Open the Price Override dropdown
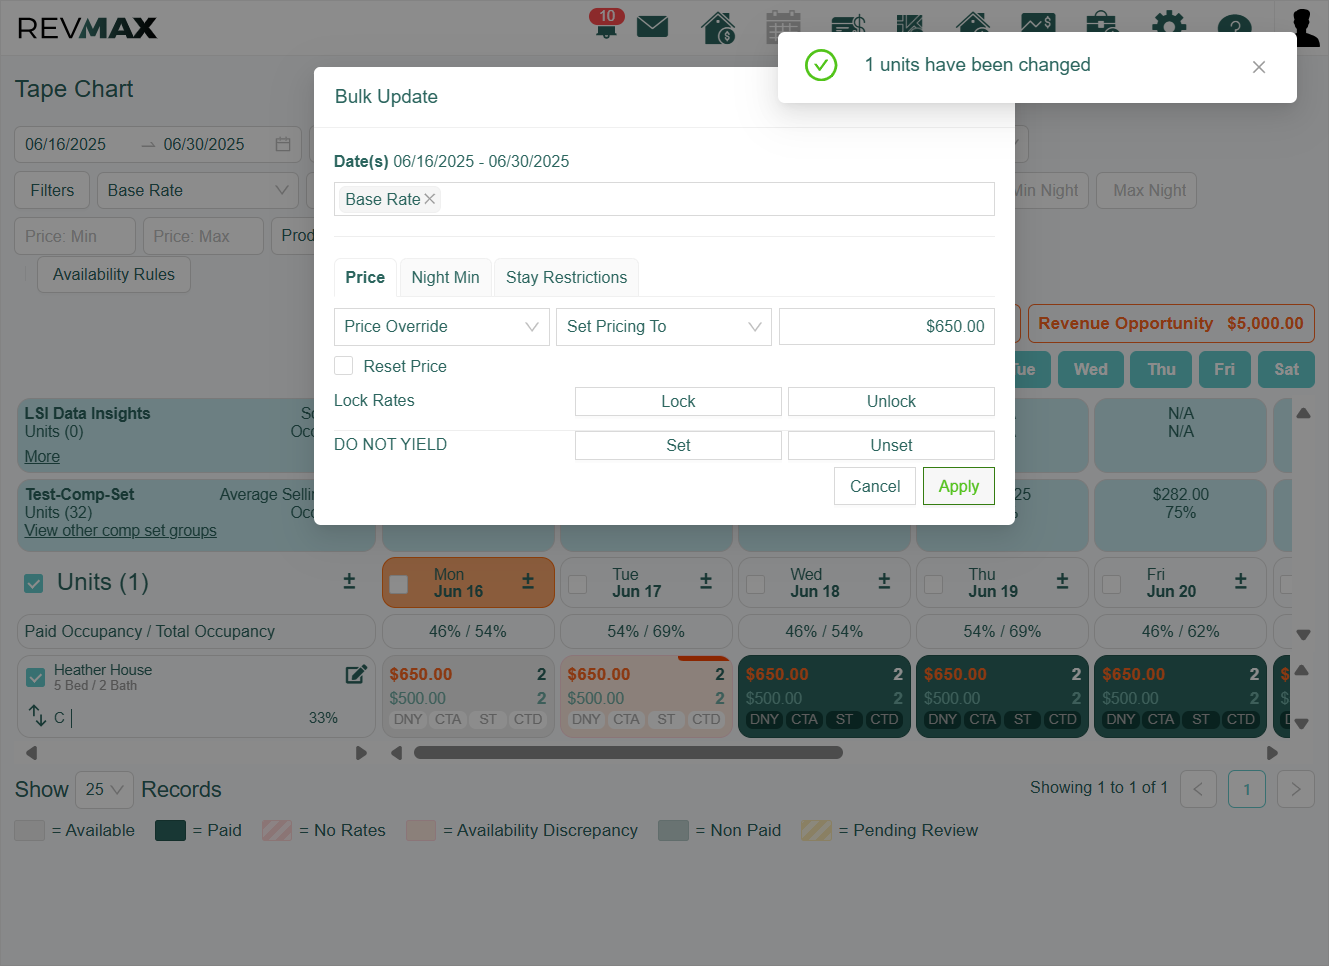 click(x=441, y=327)
